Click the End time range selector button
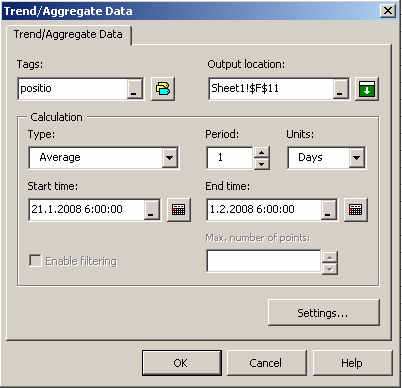The width and height of the screenshot is (402, 388). coord(329,210)
